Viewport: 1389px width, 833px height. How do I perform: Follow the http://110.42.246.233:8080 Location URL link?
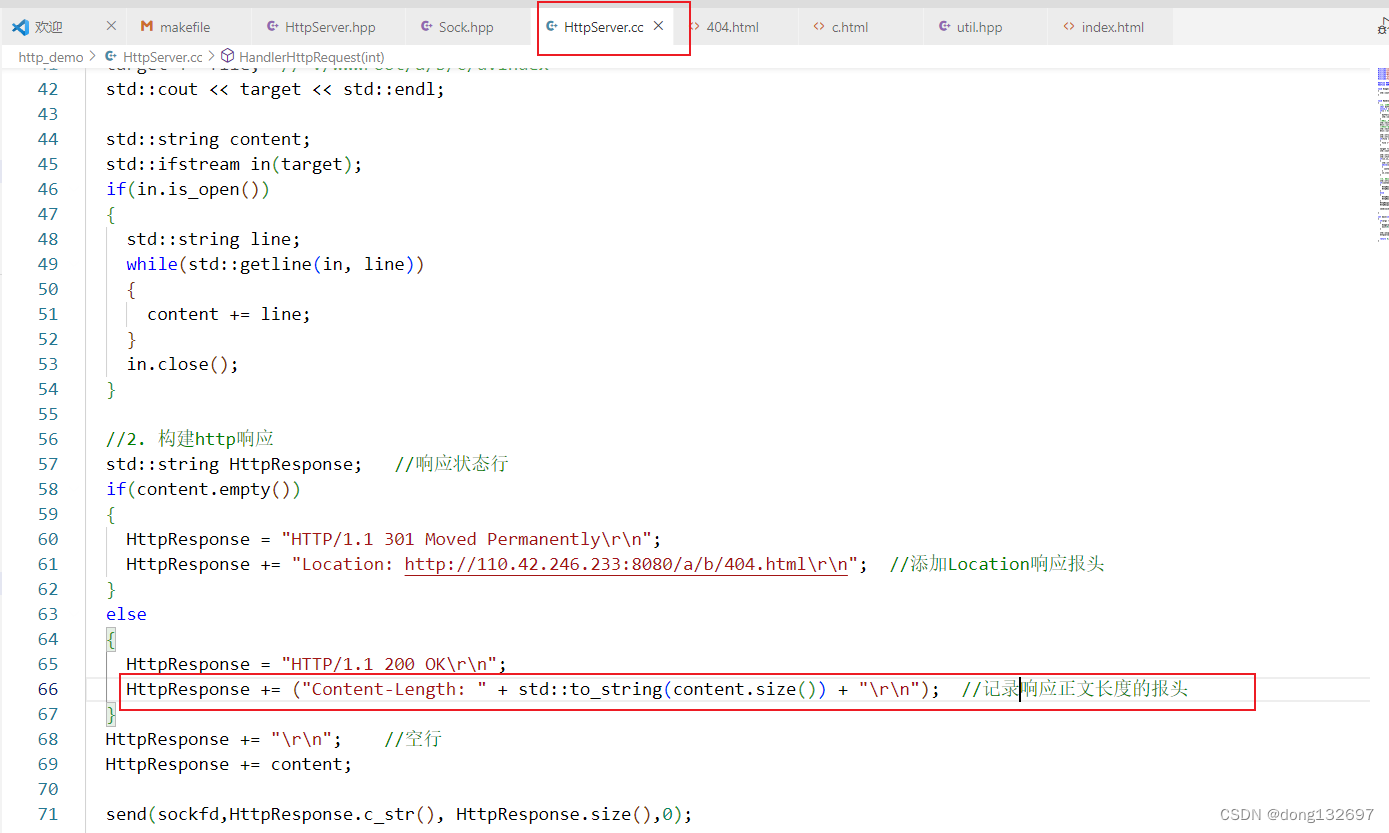coord(626,564)
